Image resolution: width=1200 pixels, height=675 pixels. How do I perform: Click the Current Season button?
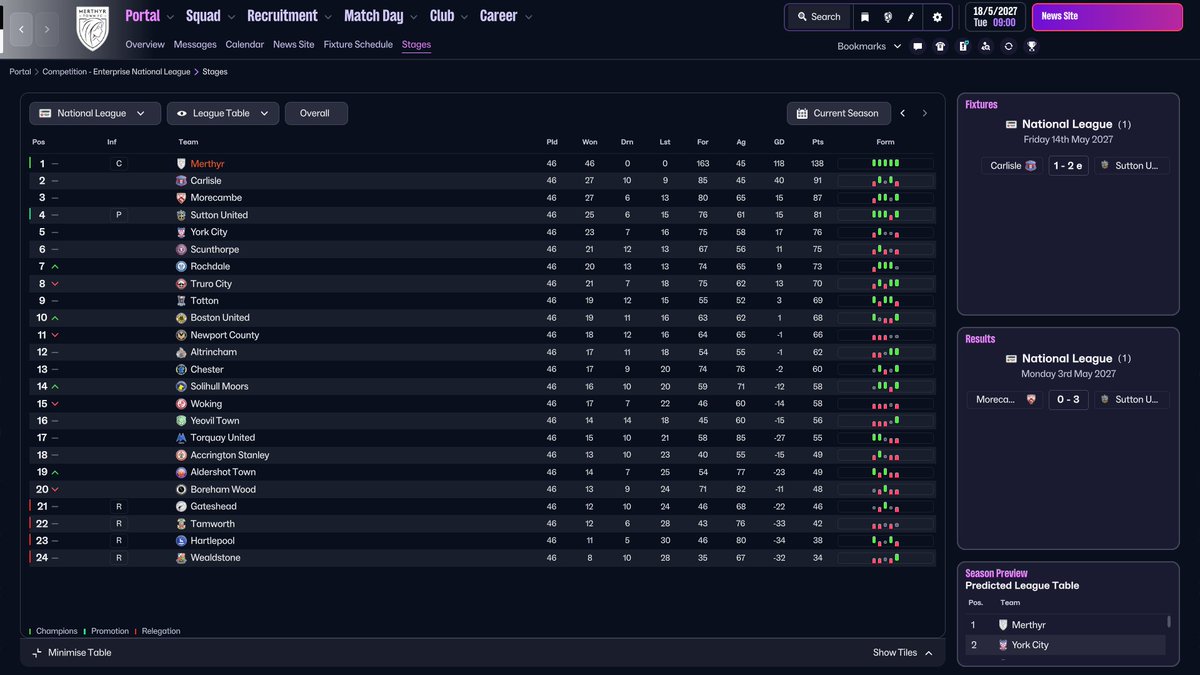(839, 114)
